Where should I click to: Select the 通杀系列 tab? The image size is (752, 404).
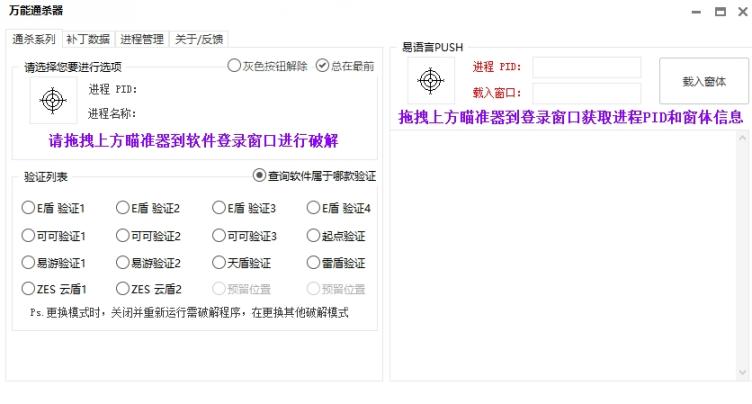[35, 39]
